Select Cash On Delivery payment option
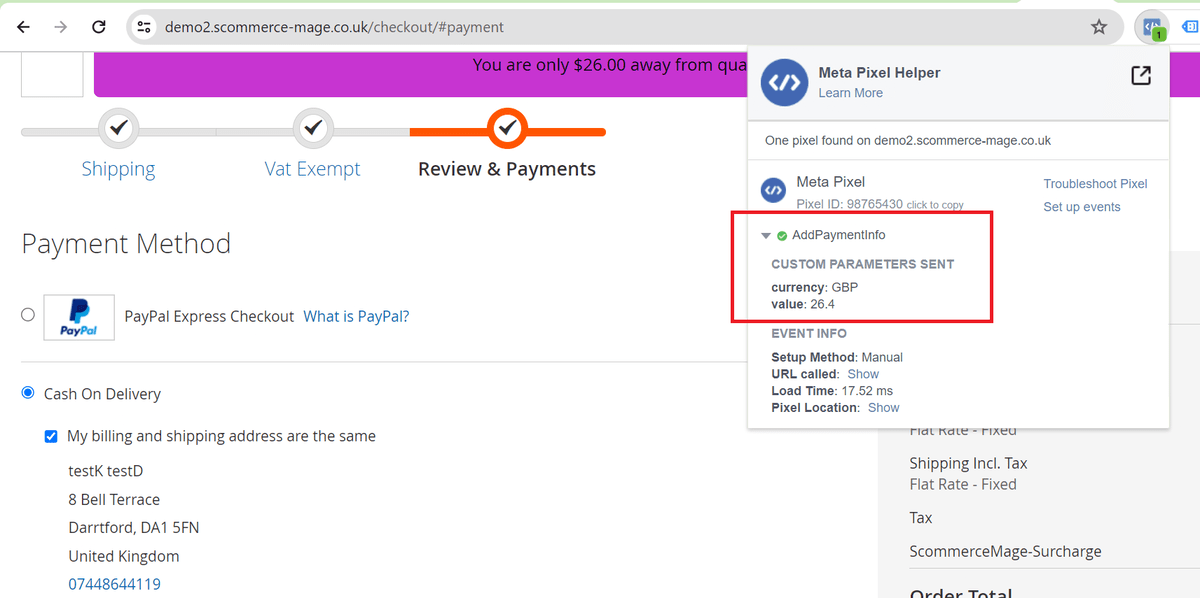The image size is (1200, 598). pos(28,393)
